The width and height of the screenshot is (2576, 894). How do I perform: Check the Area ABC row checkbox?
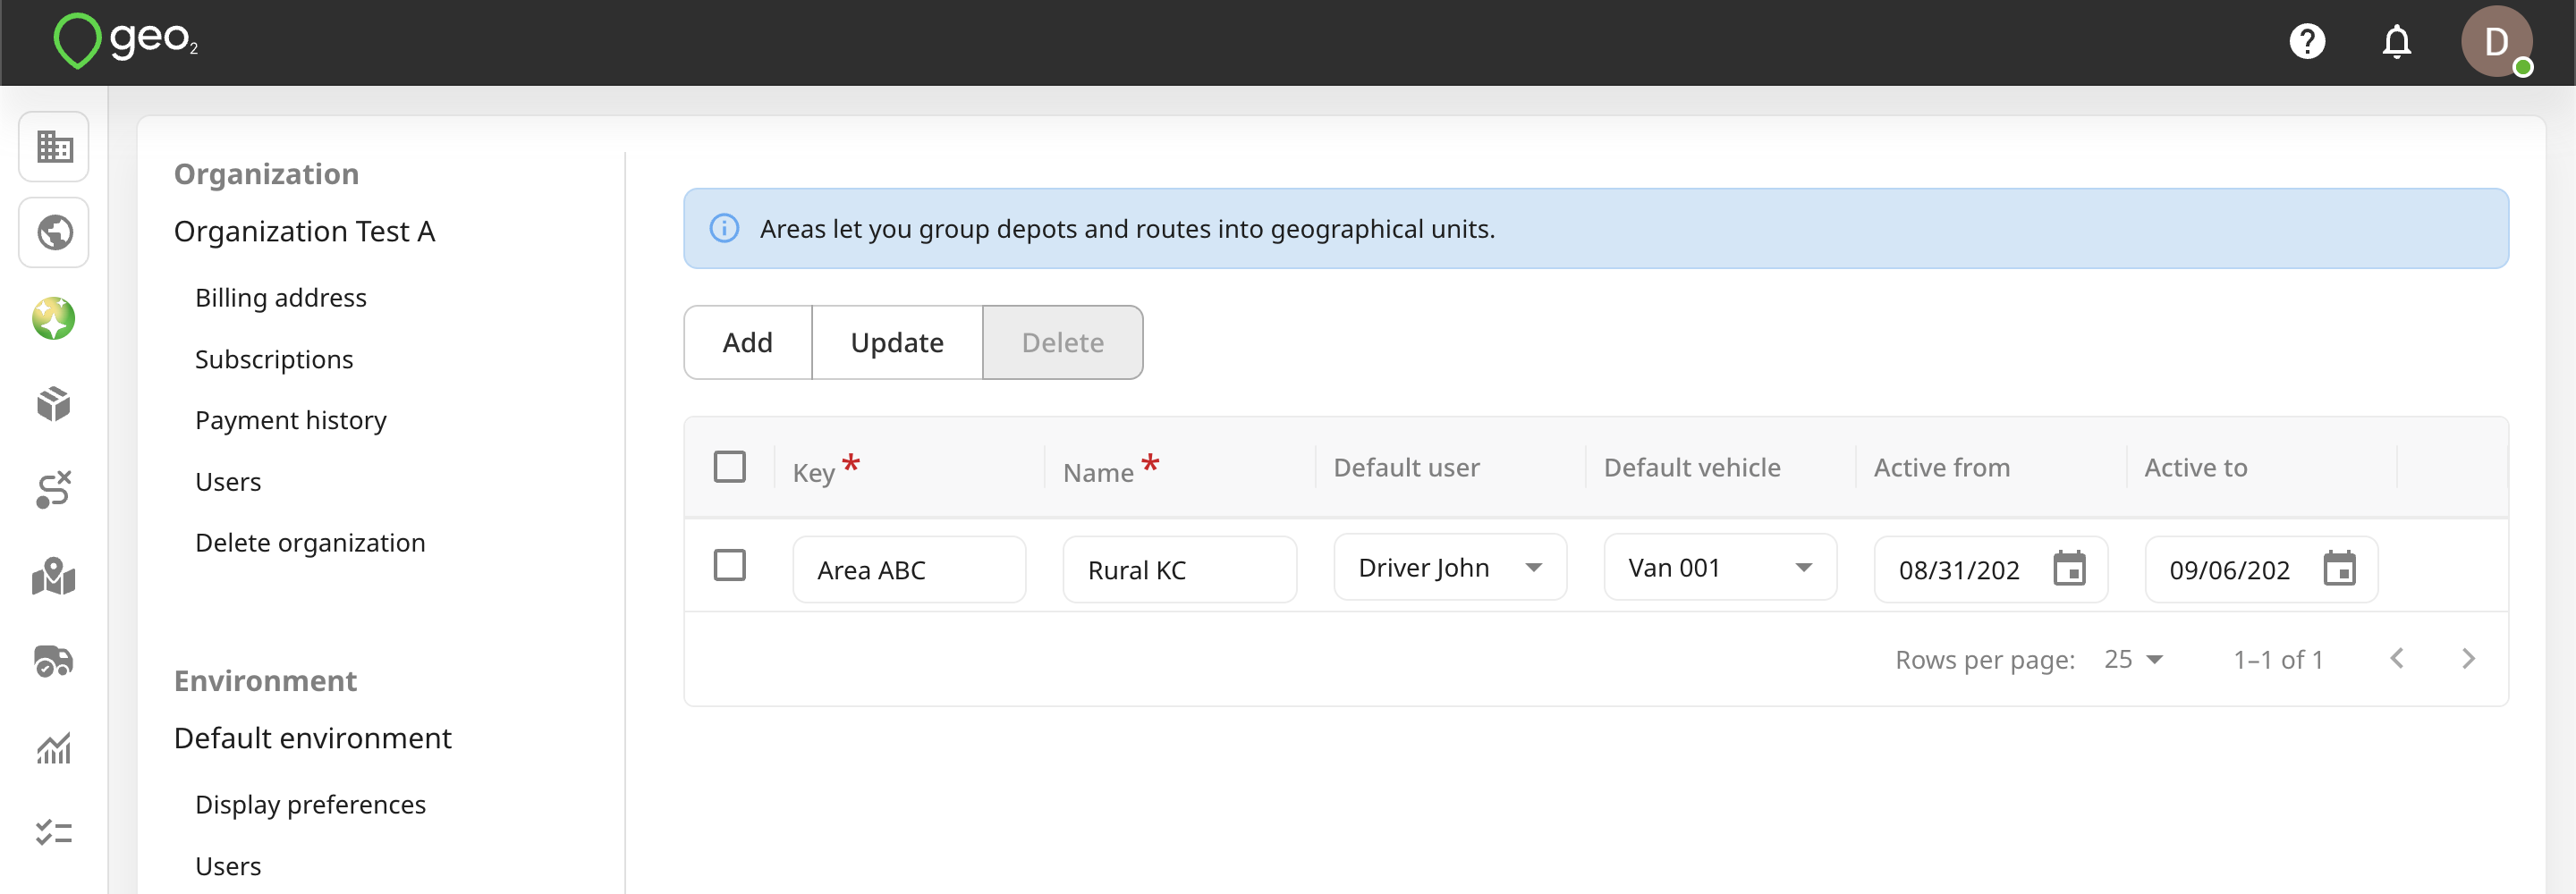coord(730,565)
